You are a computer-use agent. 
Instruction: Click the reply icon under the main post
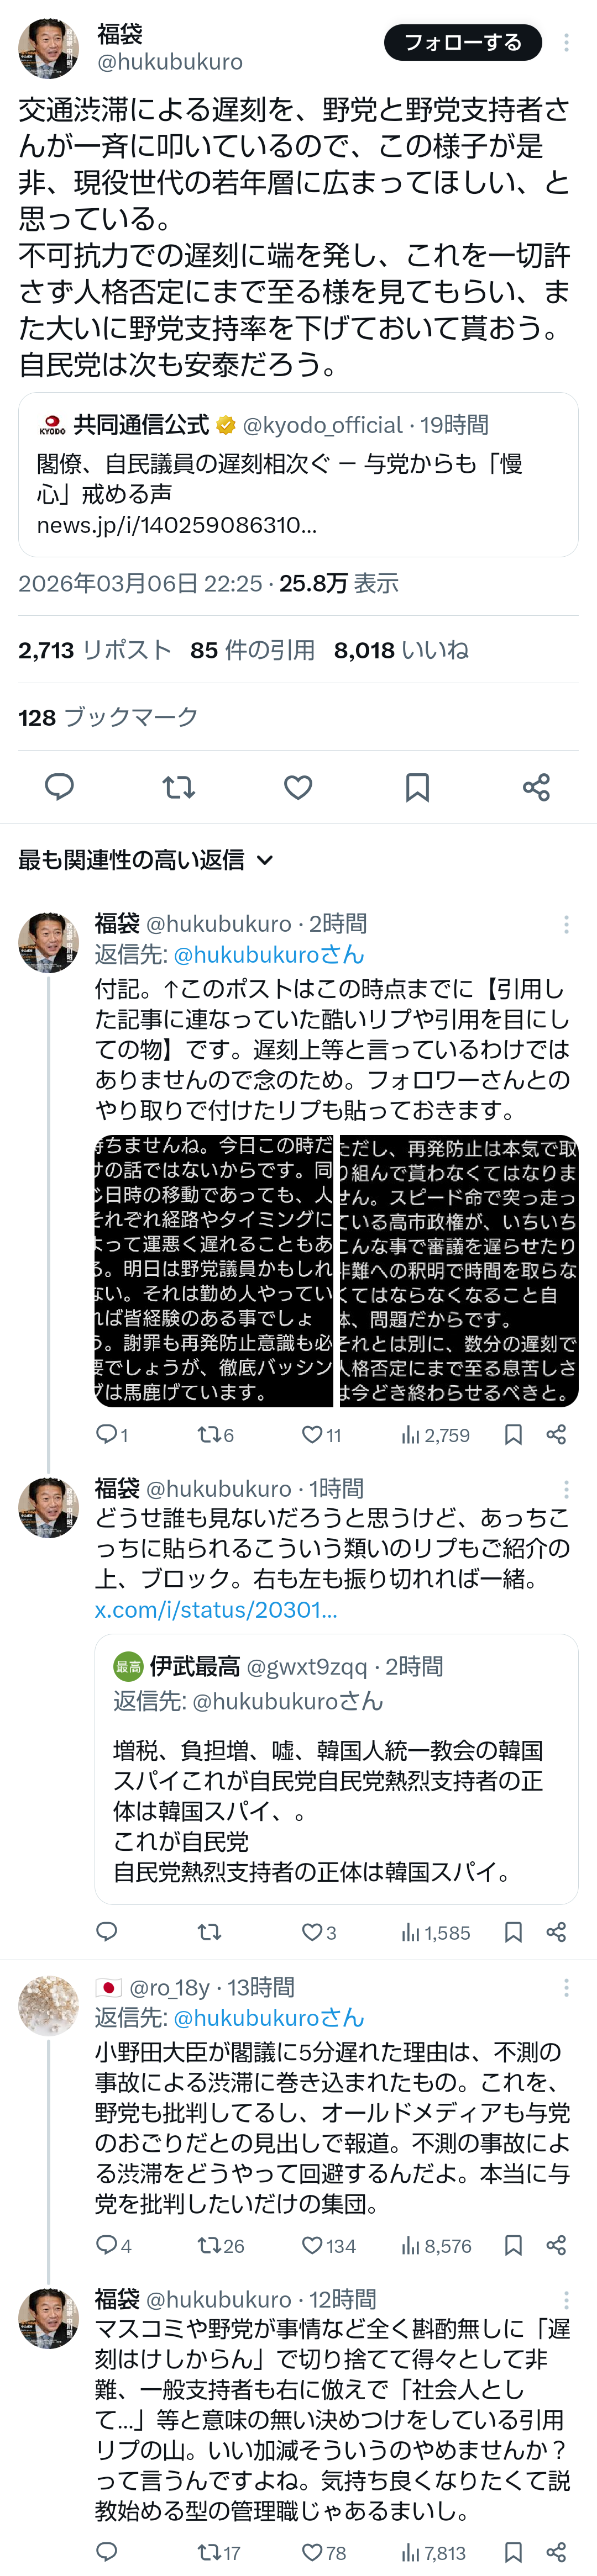[x=60, y=787]
